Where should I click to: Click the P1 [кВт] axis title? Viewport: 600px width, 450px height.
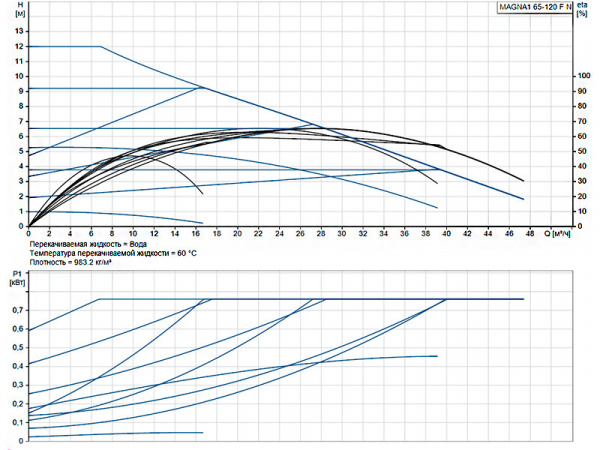tap(15, 277)
